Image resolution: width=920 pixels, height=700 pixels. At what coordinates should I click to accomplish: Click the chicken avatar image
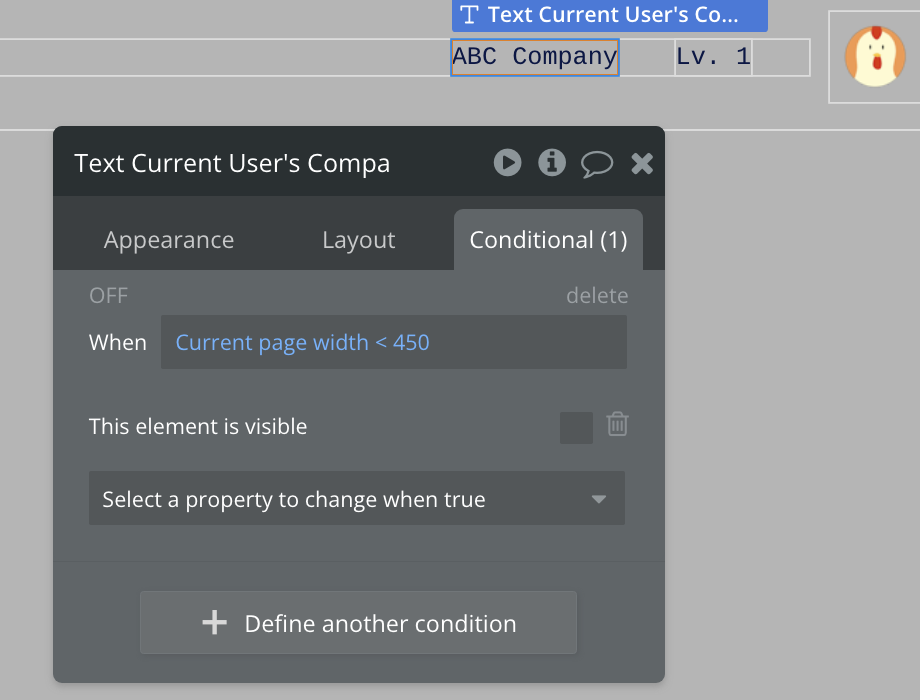click(x=875, y=56)
